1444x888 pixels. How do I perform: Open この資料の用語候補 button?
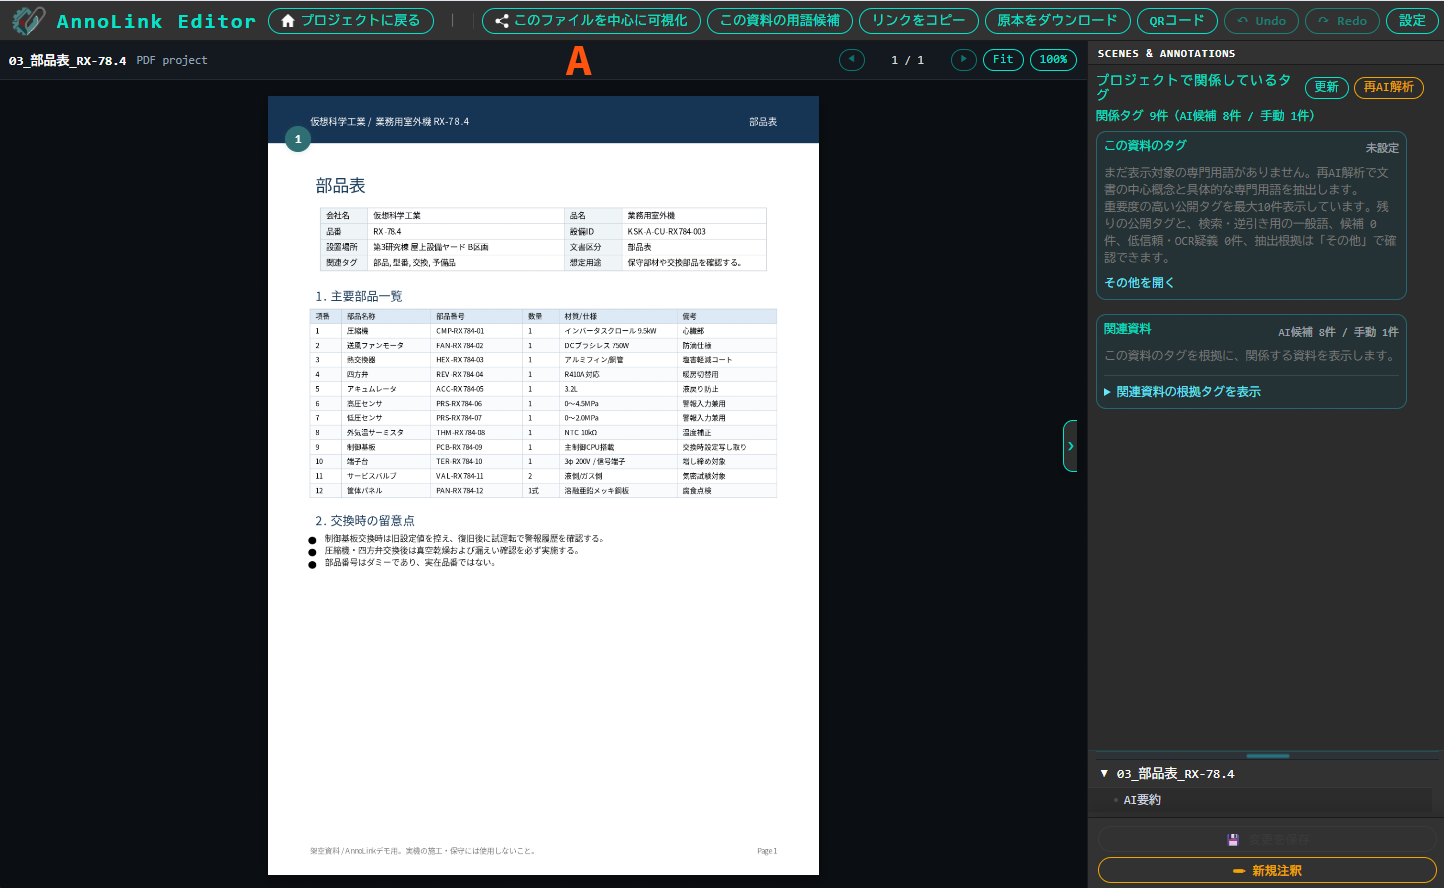[780, 20]
